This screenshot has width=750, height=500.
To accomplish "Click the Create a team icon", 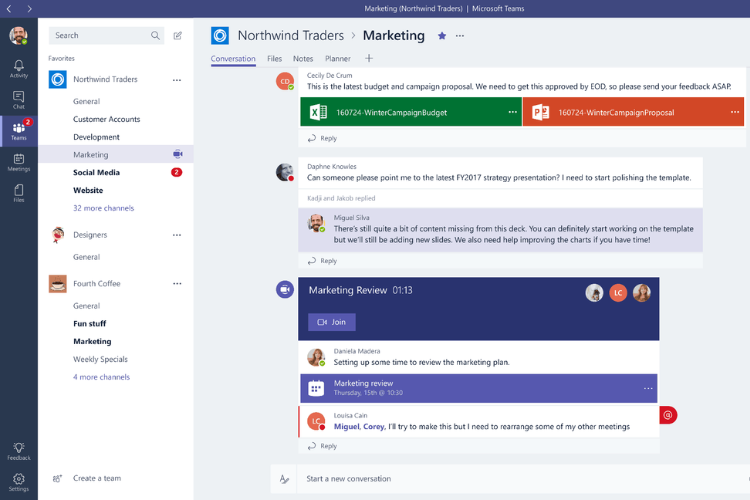I will [57, 478].
